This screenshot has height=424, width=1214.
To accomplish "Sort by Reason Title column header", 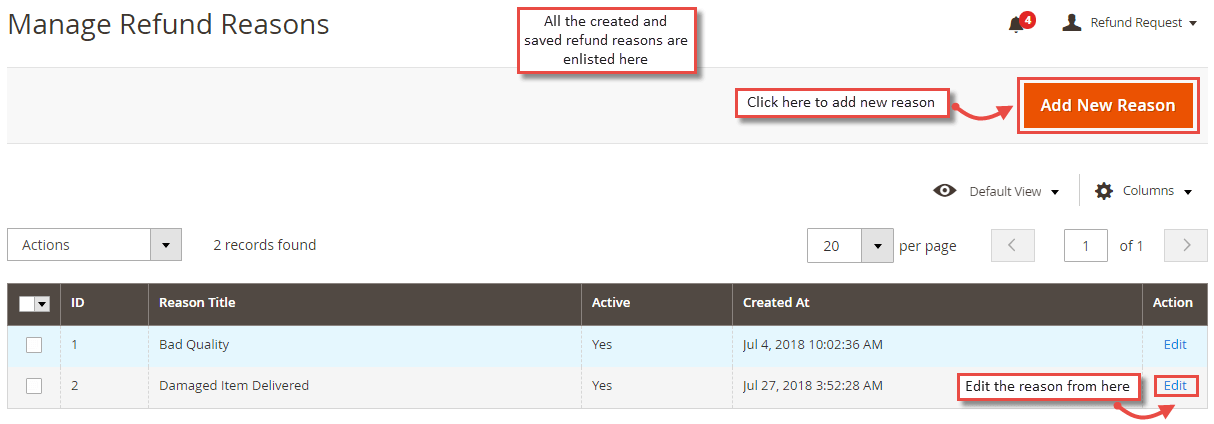I will coord(197,302).
